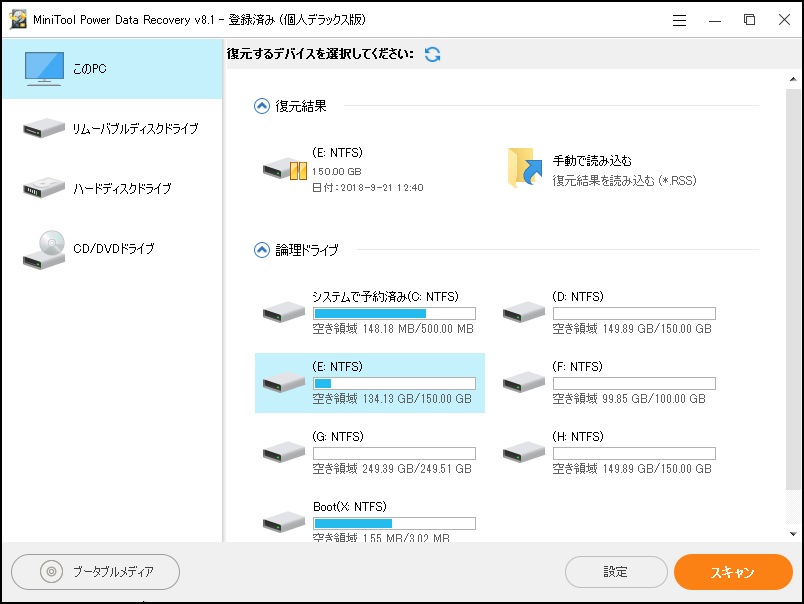Refresh the device list

[432, 55]
